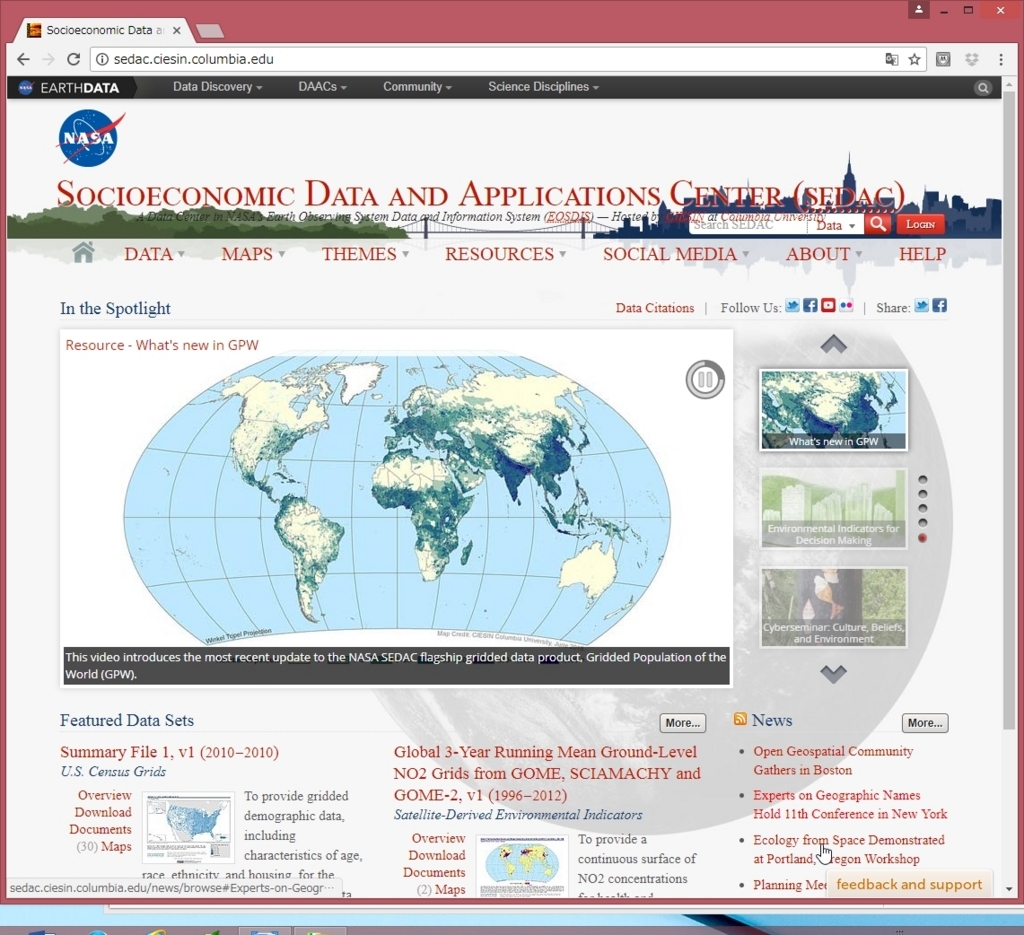Bookmark the page with the star icon
Screen dimensions: 1024x935
coord(914,59)
